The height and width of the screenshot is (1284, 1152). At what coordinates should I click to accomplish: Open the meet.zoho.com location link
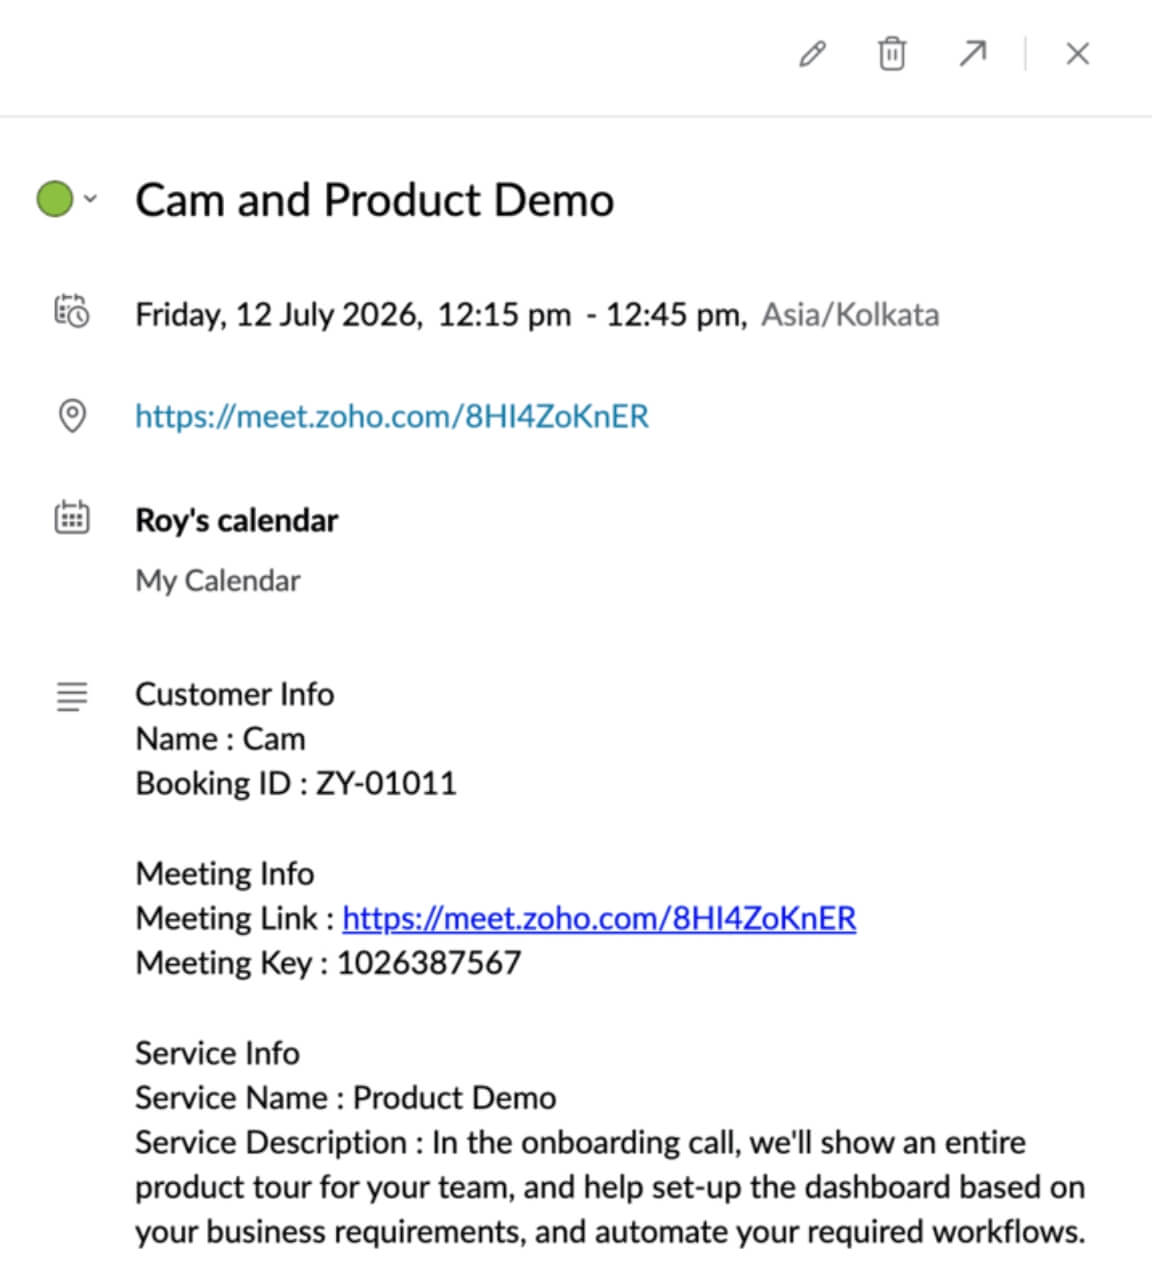pos(392,416)
